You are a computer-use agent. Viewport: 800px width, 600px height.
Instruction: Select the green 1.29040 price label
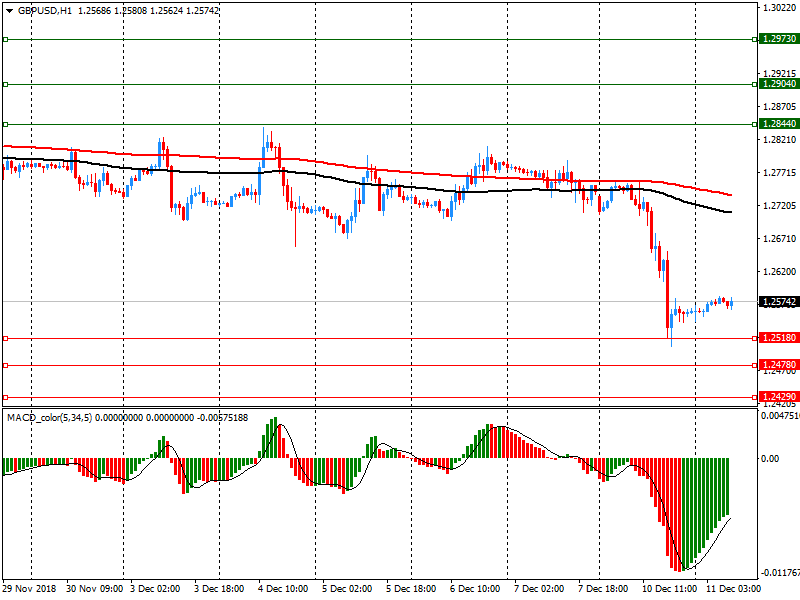click(778, 84)
